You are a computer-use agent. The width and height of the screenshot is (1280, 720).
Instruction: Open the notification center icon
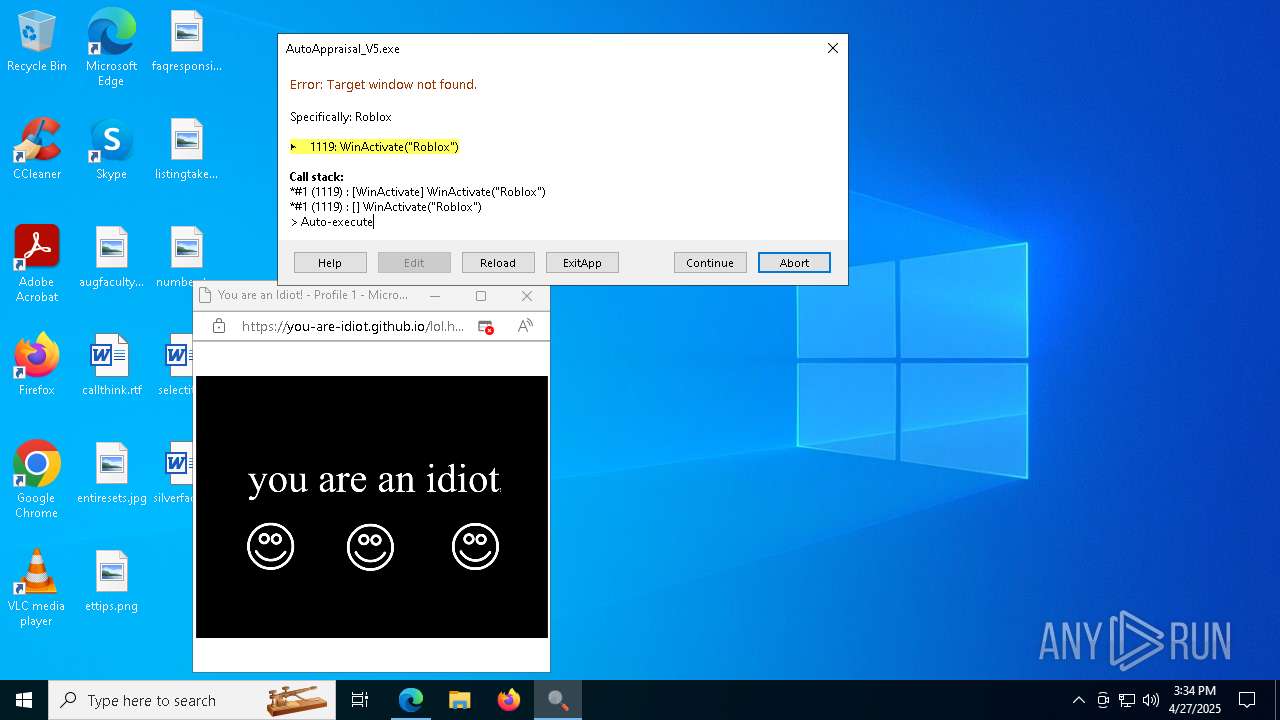click(1247, 700)
